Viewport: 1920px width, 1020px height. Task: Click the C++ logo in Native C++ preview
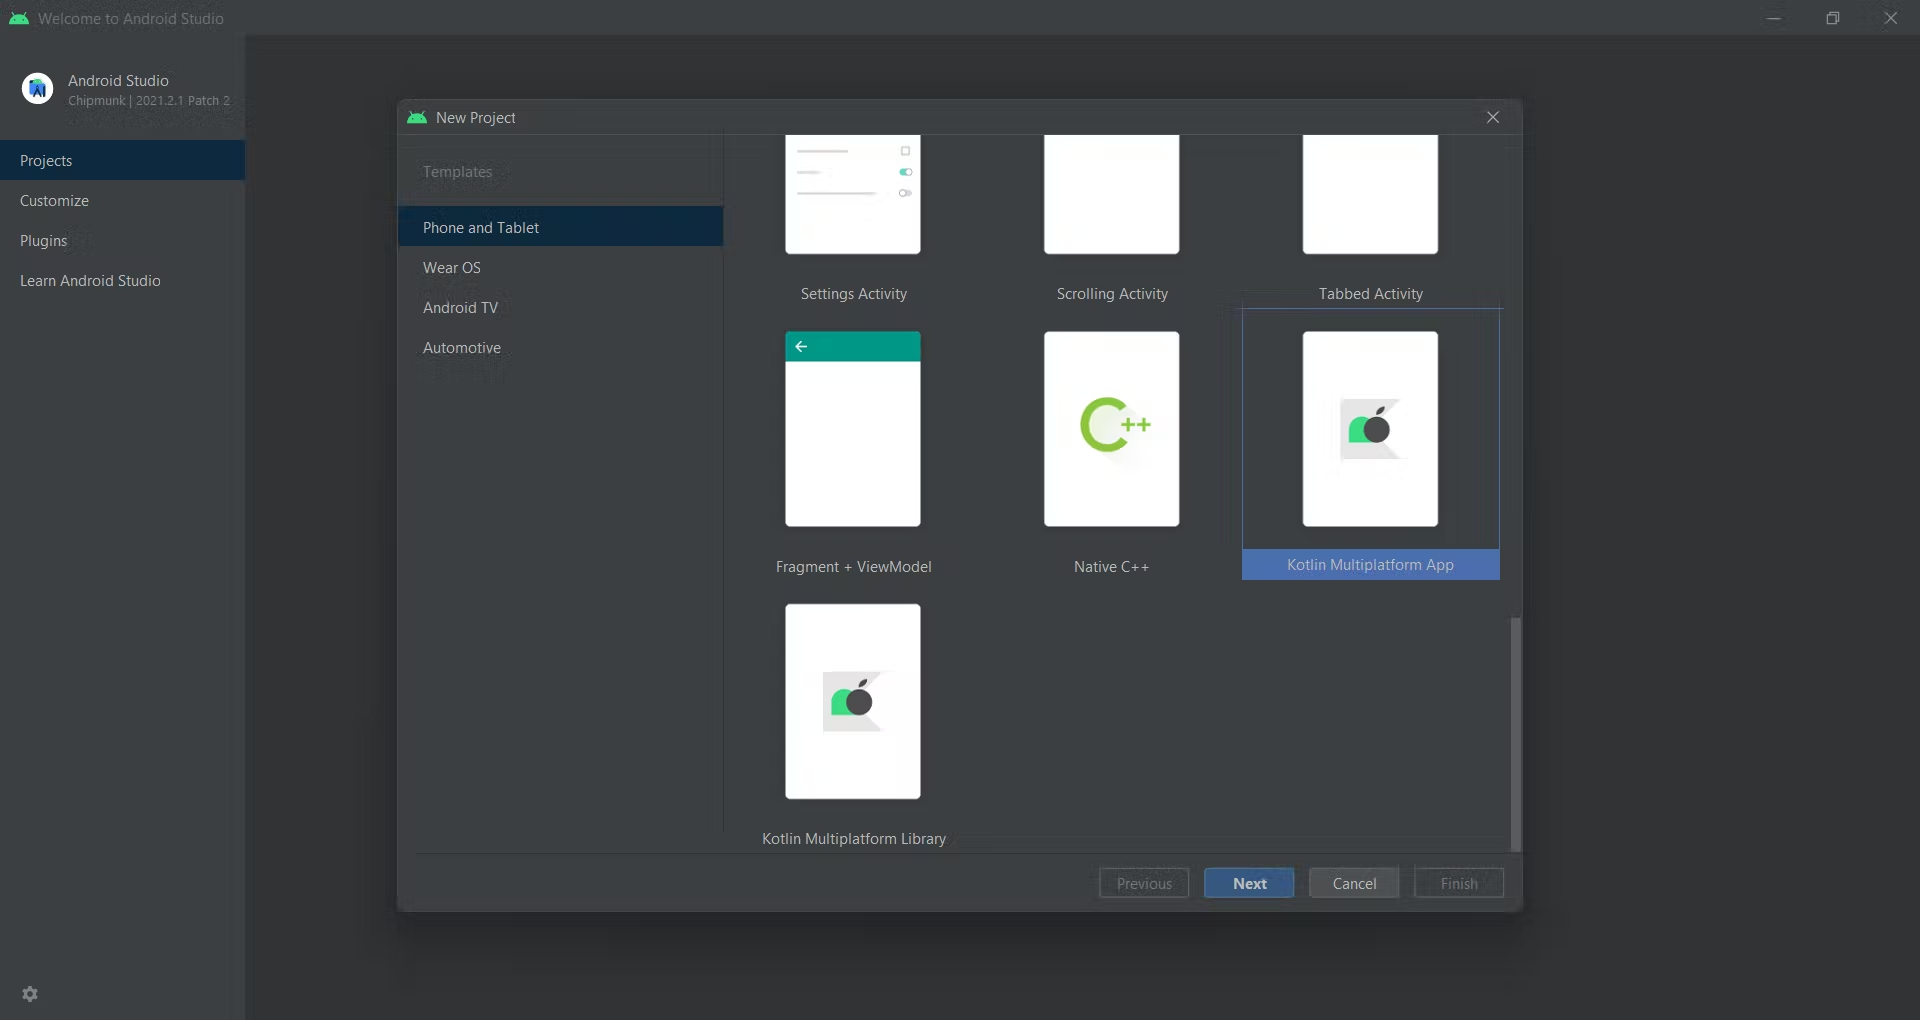(1116, 425)
